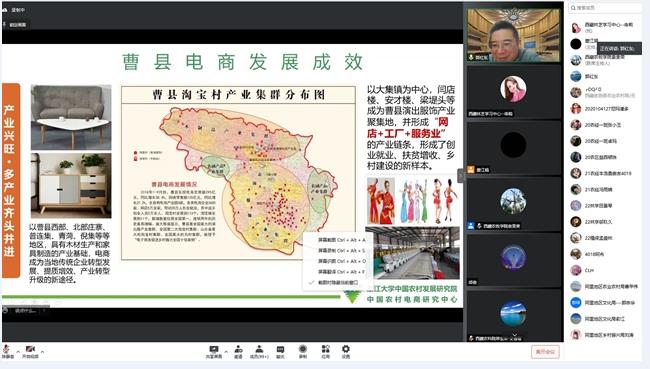Click the red leave meeting button

click(545, 352)
